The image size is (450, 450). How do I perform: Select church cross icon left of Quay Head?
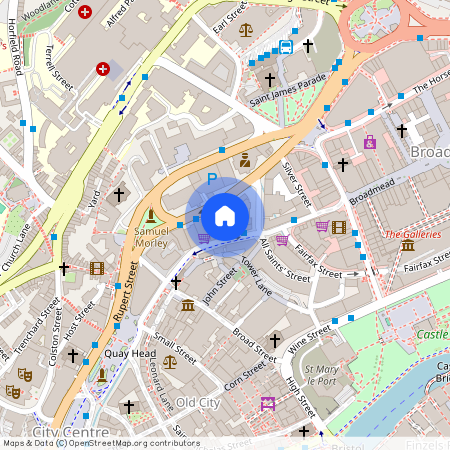pyautogui.click(x=73, y=356)
